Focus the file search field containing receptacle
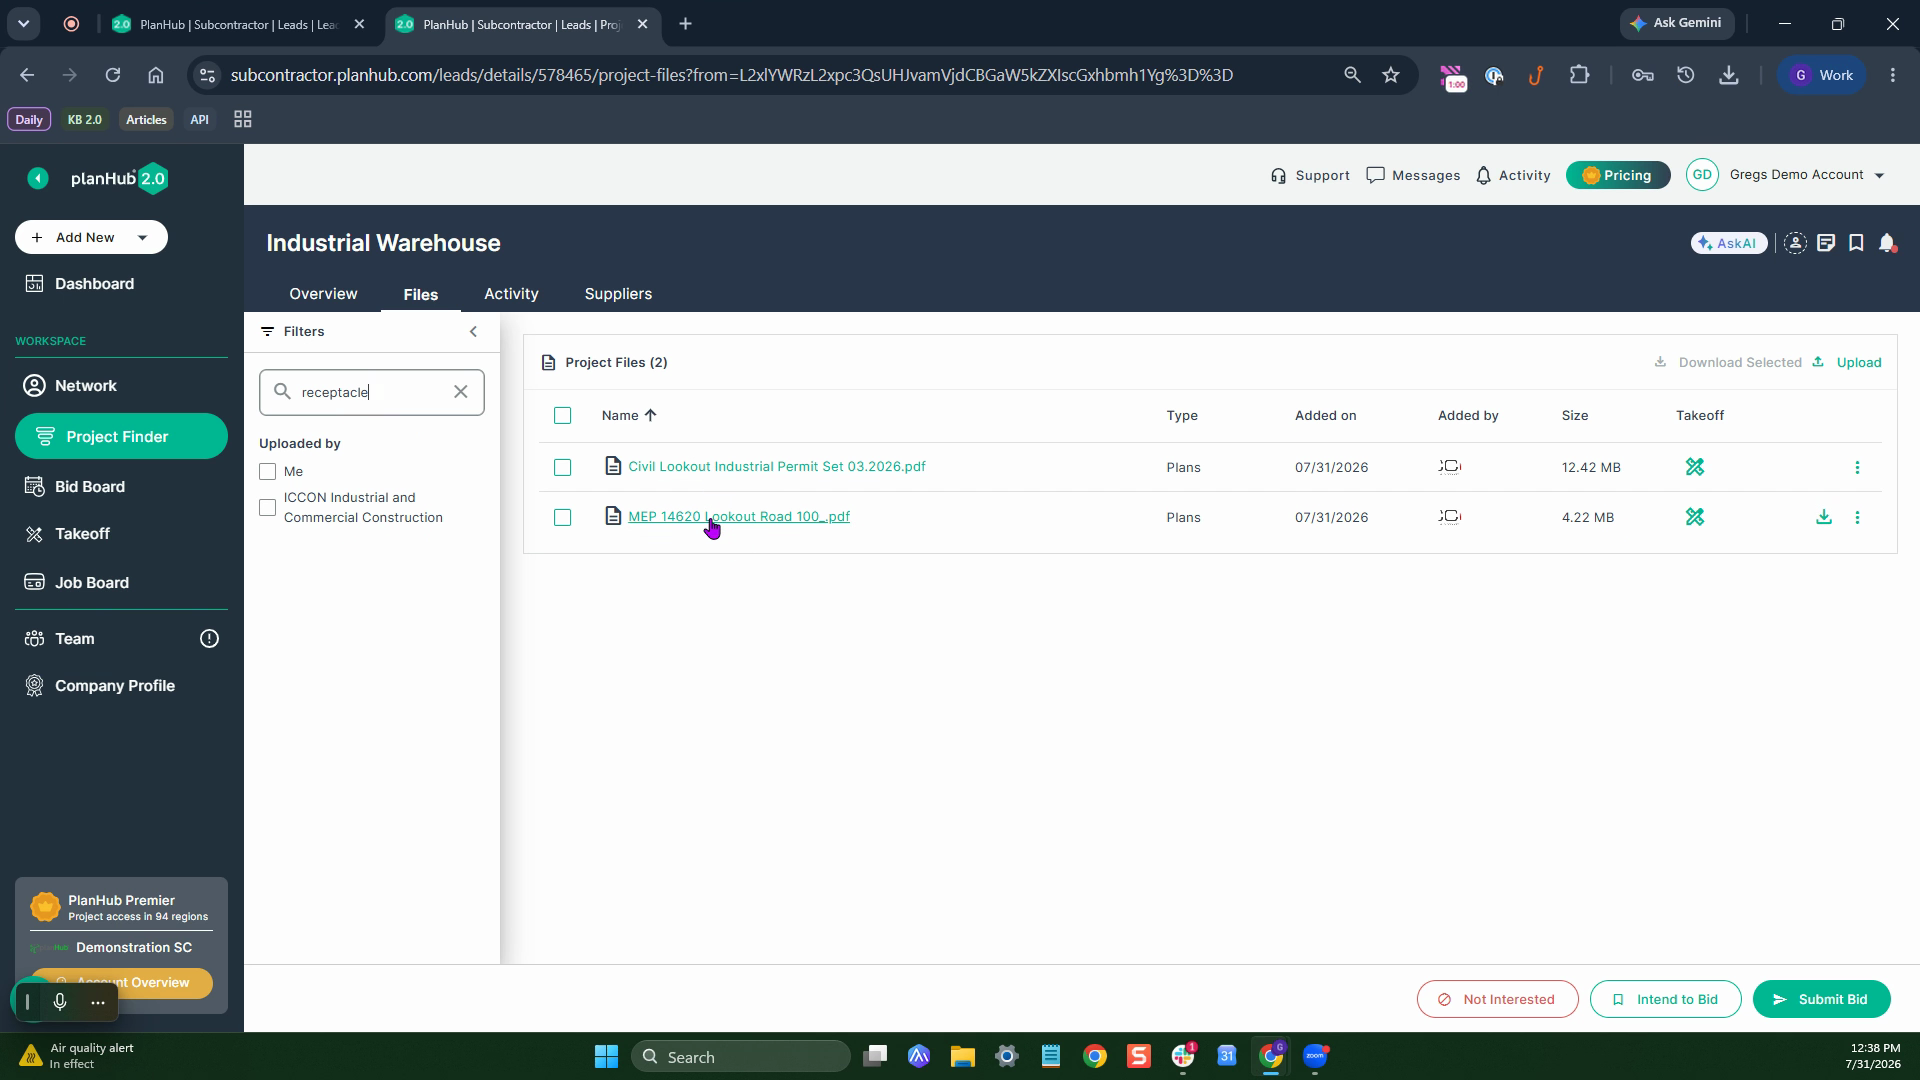 tap(370, 392)
